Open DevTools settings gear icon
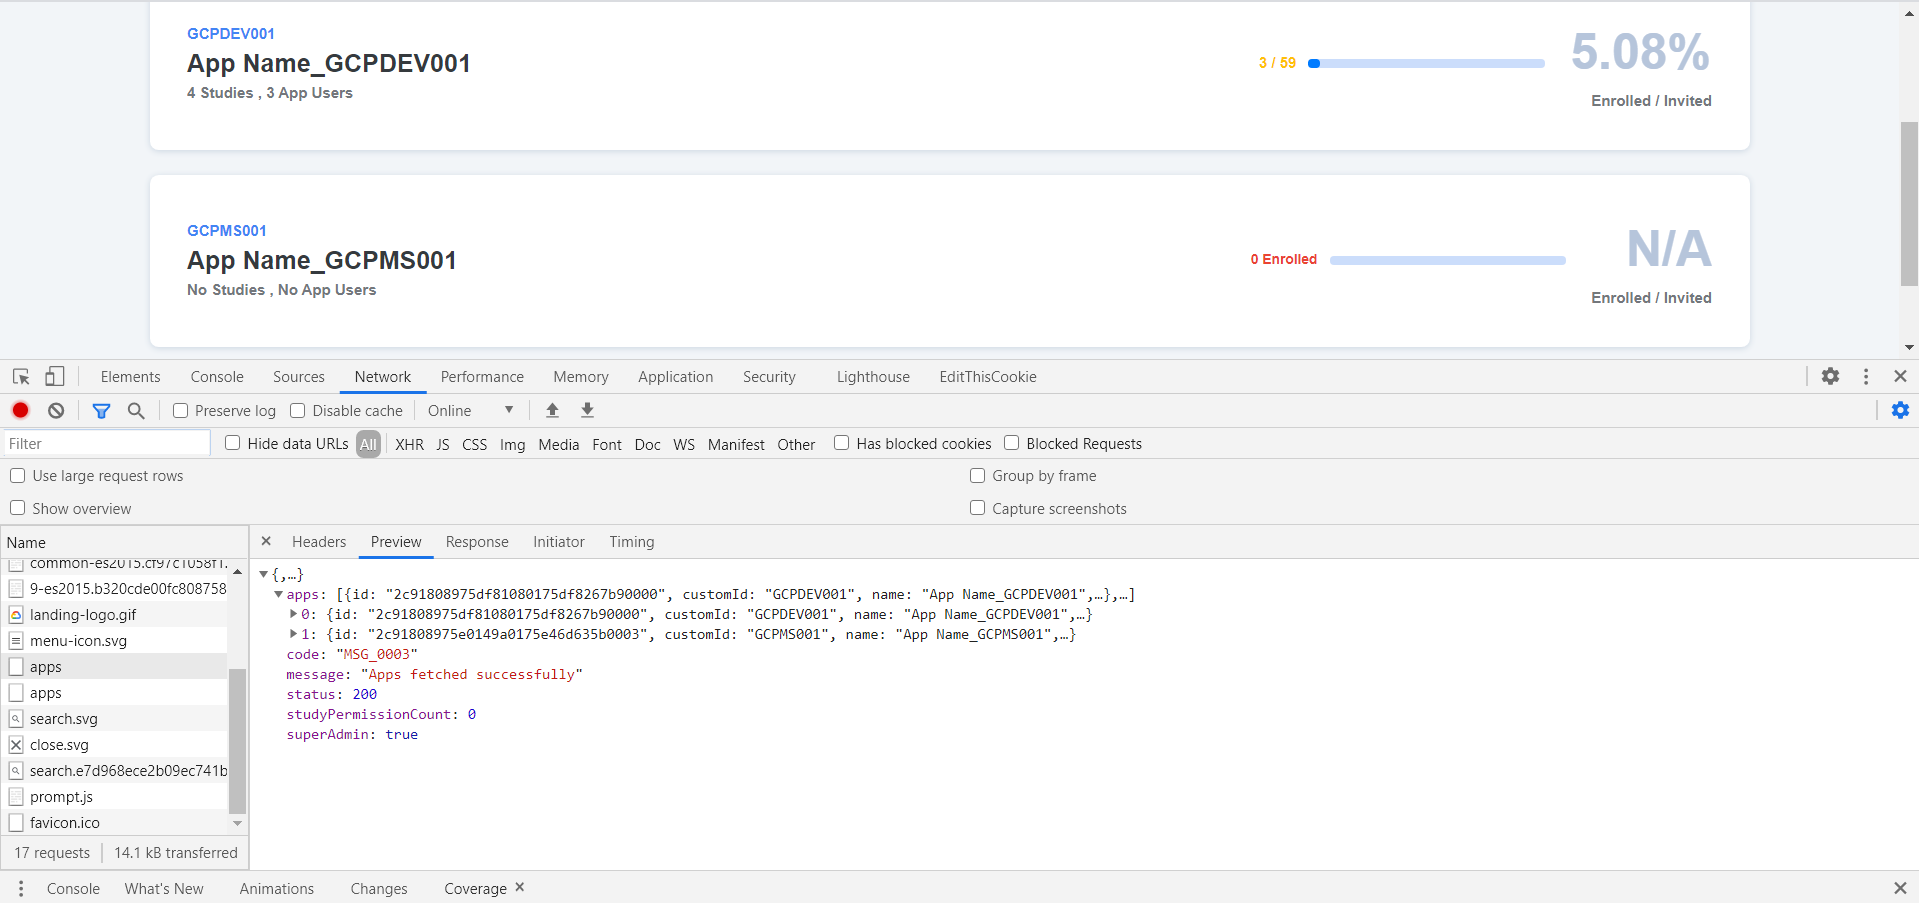The width and height of the screenshot is (1919, 903). click(x=1830, y=376)
